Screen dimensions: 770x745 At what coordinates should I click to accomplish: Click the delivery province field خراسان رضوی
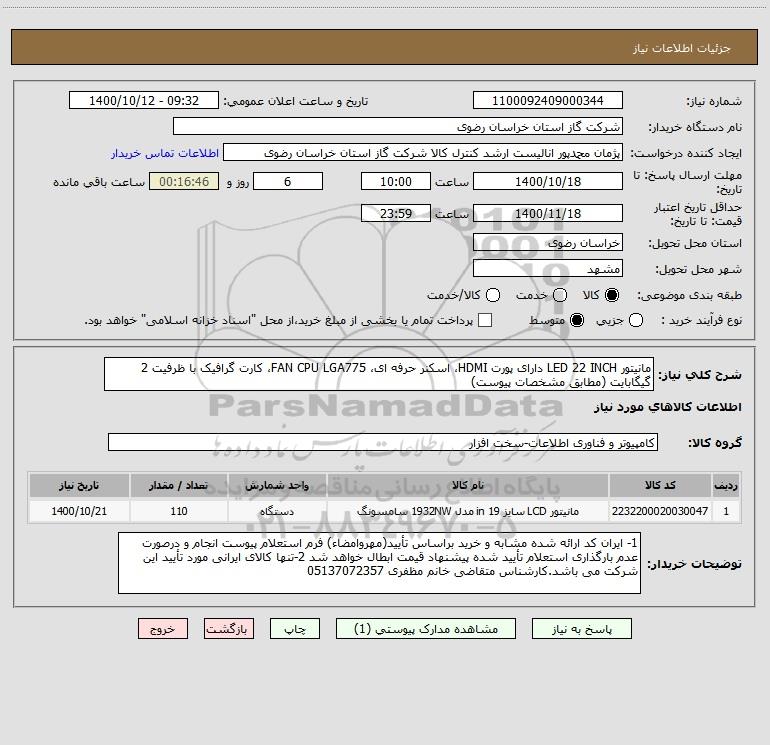click(x=548, y=243)
